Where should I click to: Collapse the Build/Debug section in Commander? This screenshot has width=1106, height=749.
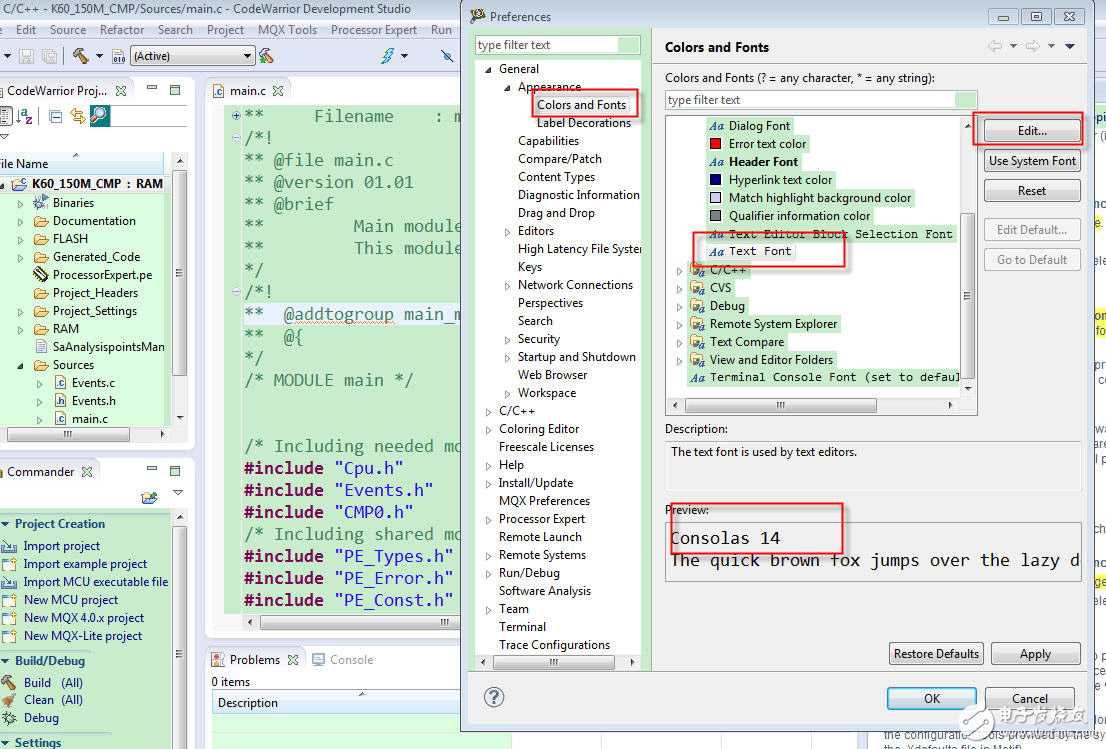pos(5,661)
